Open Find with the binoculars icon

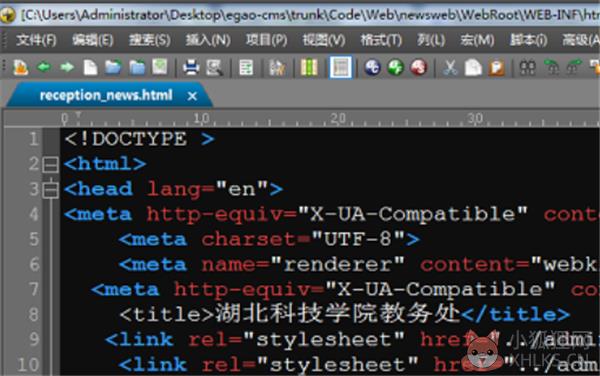(x=528, y=68)
